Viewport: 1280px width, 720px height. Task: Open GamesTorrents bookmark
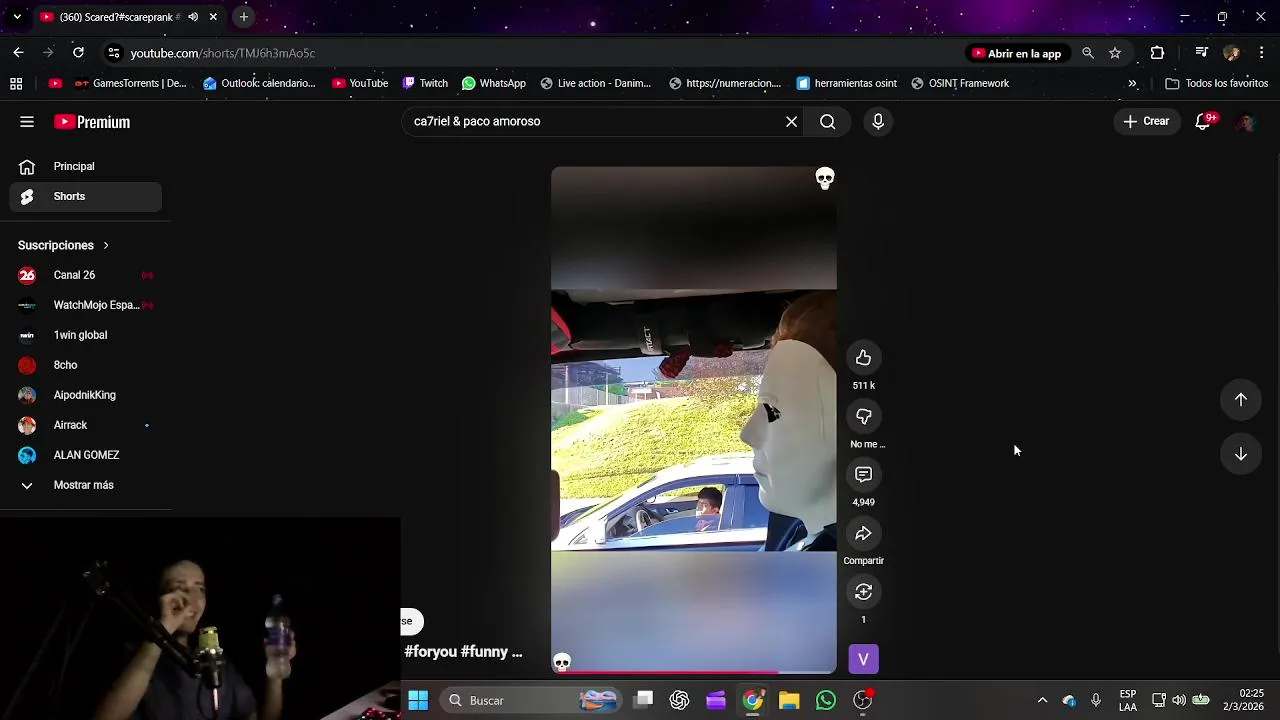click(130, 84)
